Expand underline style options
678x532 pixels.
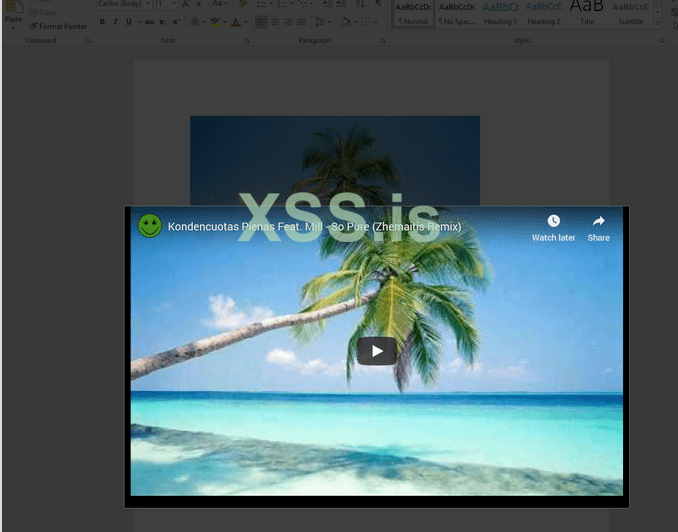coord(139,22)
